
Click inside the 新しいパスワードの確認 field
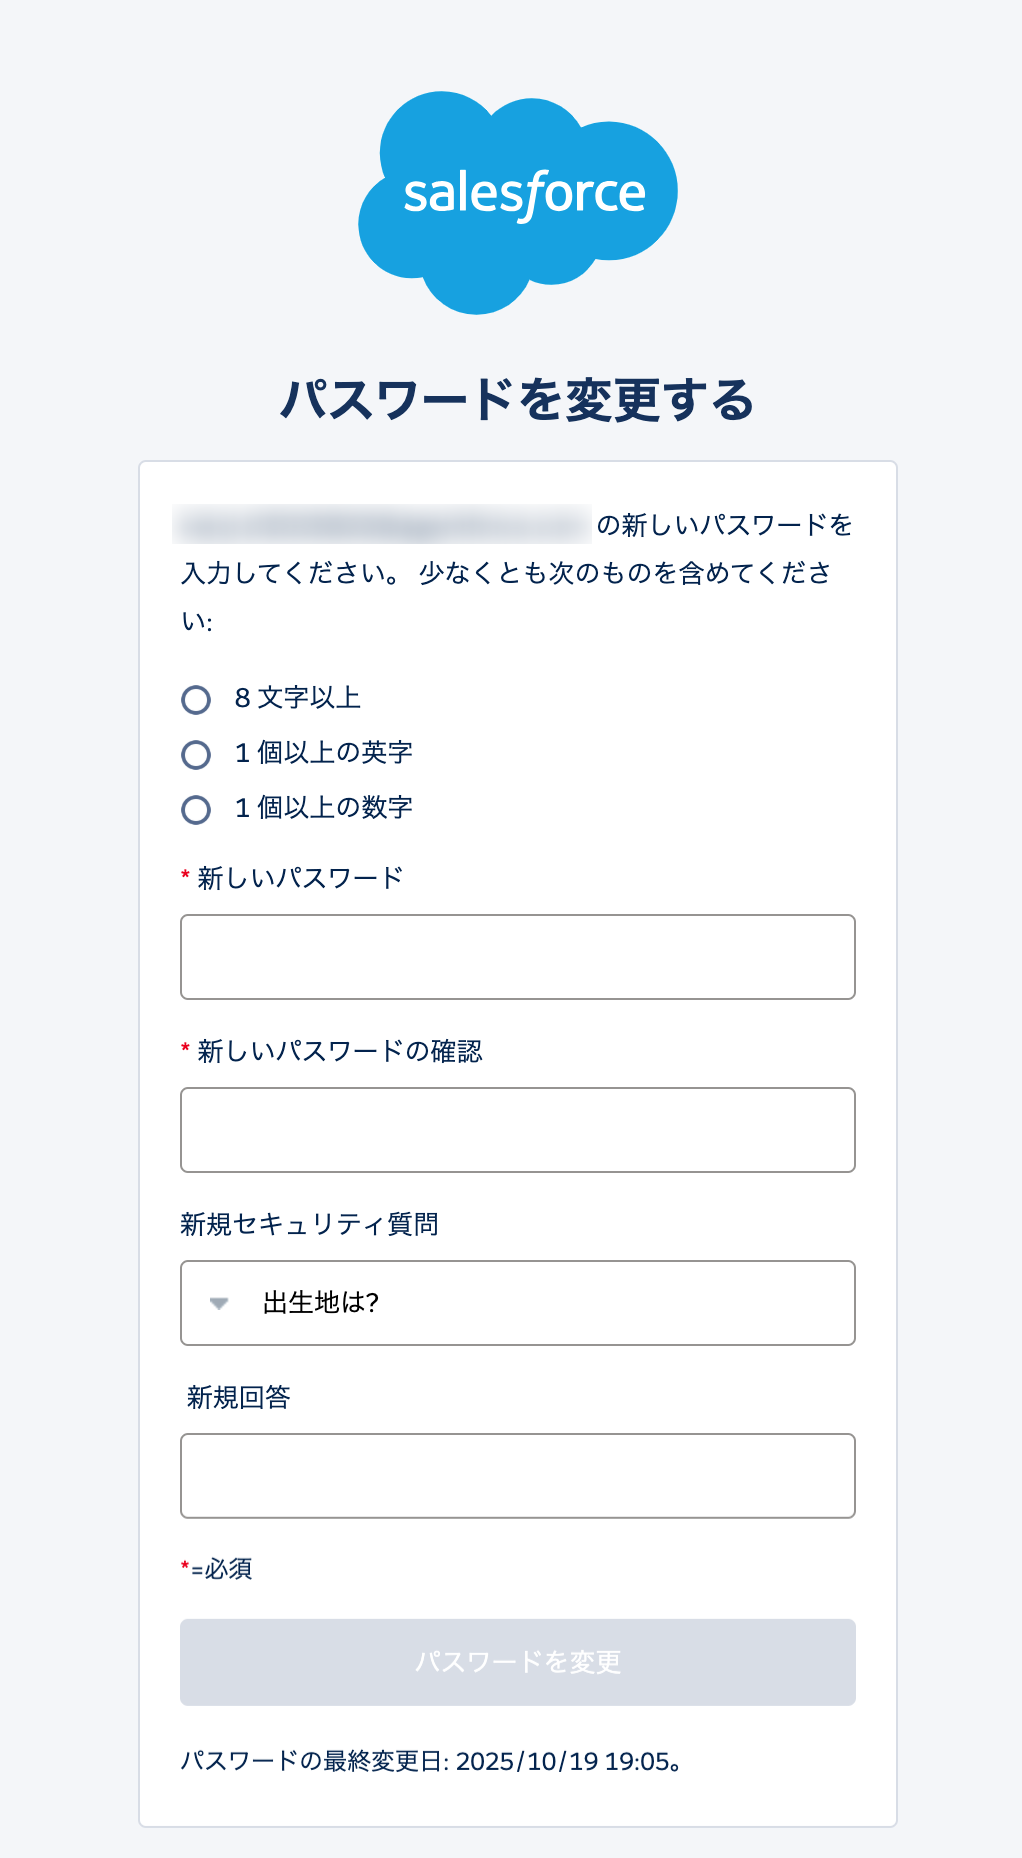pos(517,1129)
